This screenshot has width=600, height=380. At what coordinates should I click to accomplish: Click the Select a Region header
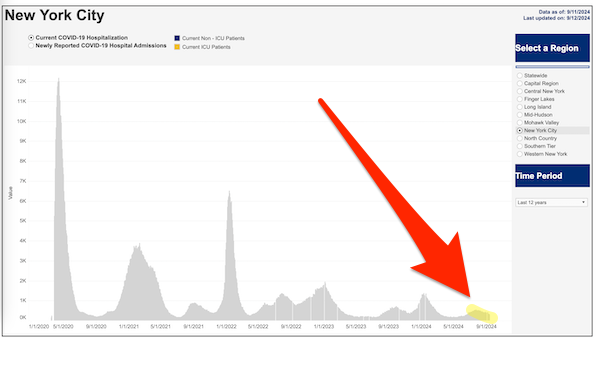point(552,48)
